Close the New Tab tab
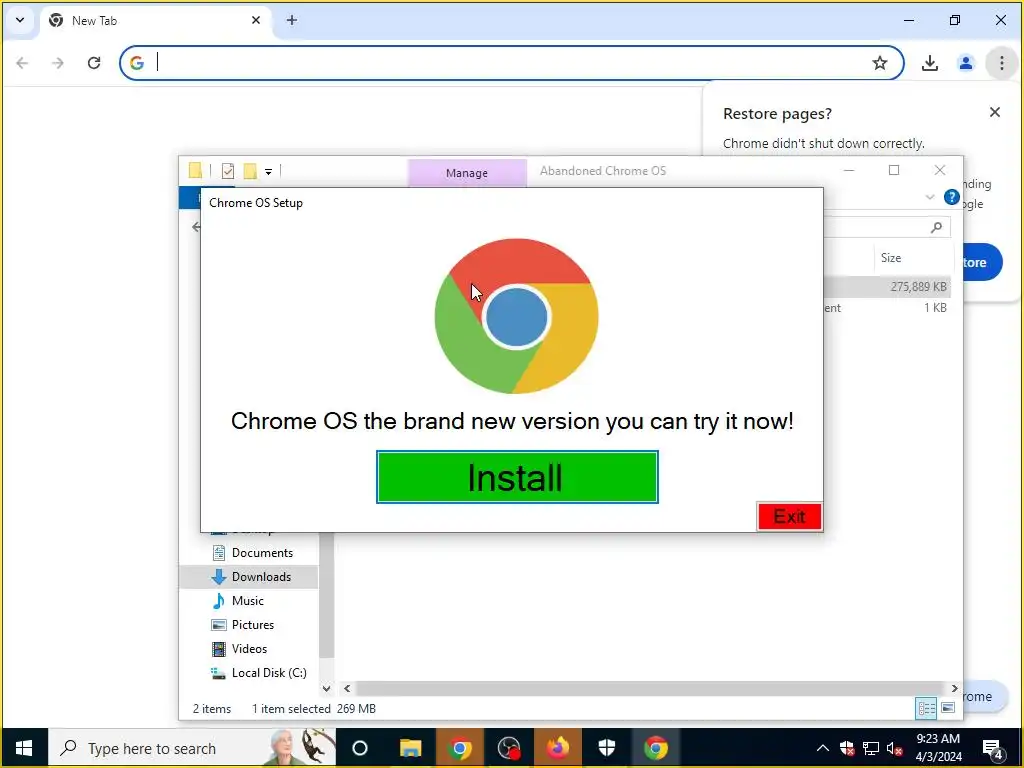This screenshot has width=1024, height=768. [256, 20]
